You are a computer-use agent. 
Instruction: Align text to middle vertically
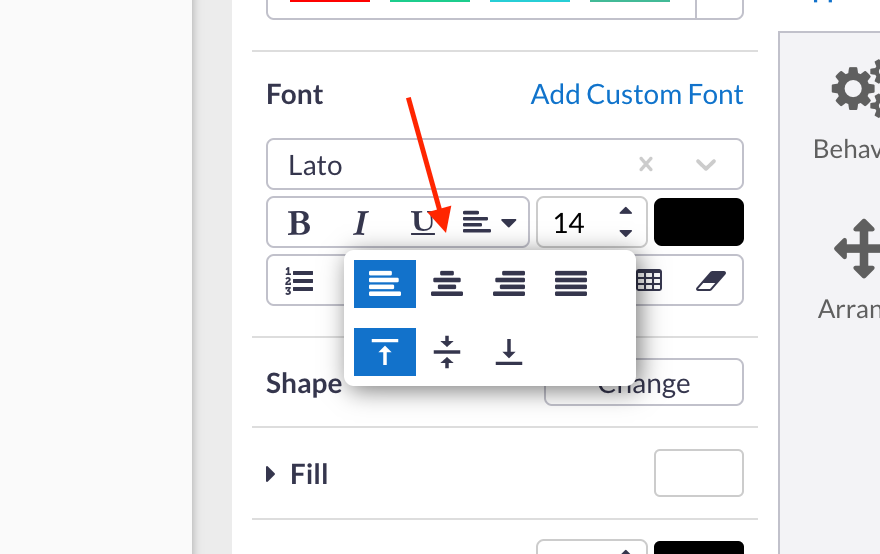447,352
